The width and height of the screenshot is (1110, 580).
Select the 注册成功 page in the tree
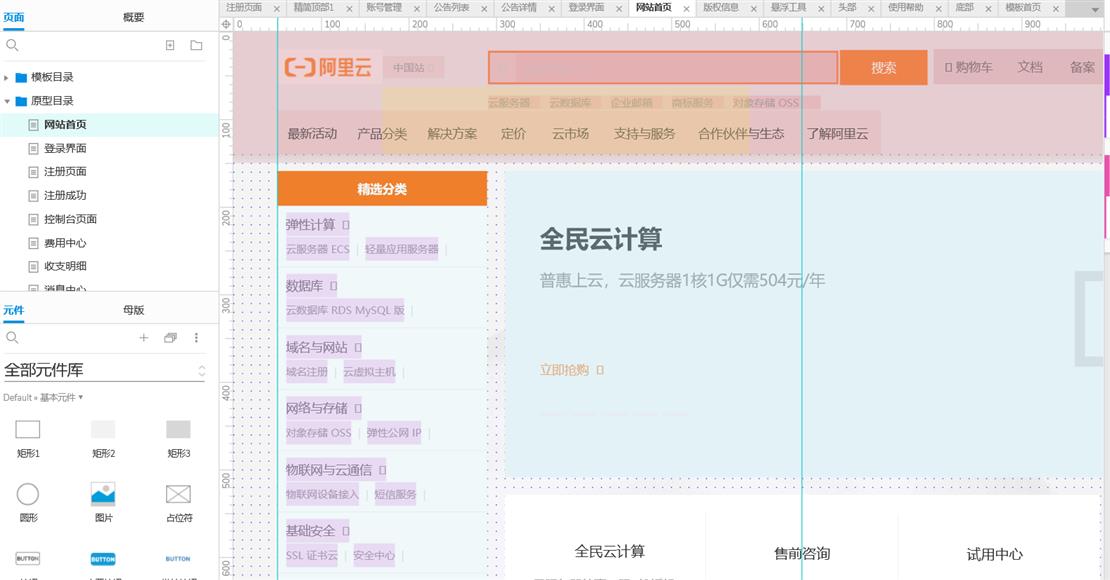[x=65, y=195]
